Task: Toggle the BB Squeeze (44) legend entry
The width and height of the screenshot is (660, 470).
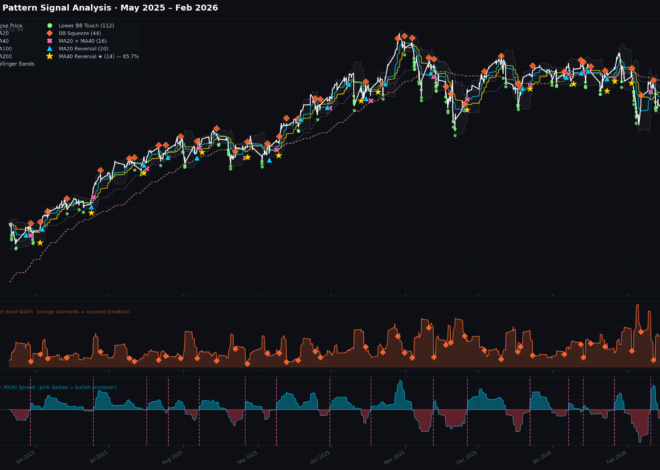Action: [x=80, y=33]
